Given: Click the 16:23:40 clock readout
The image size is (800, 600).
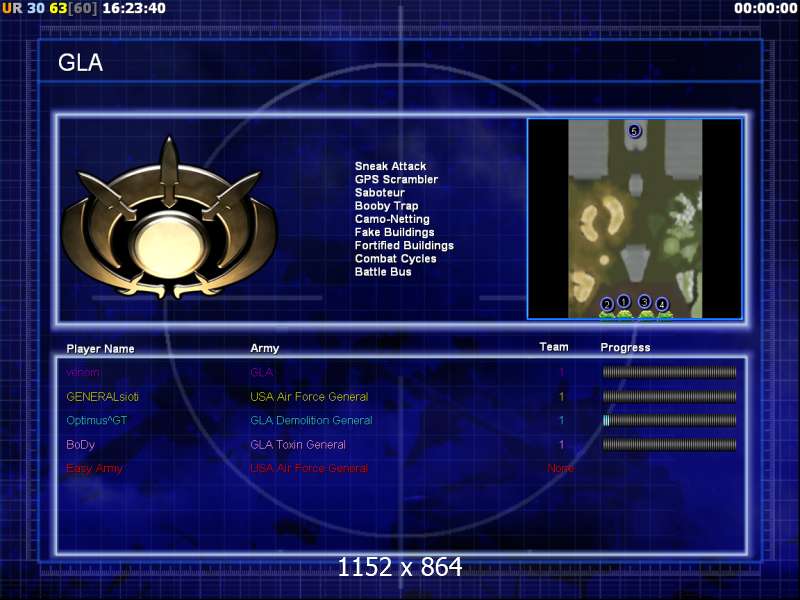Looking at the screenshot, I should [134, 8].
